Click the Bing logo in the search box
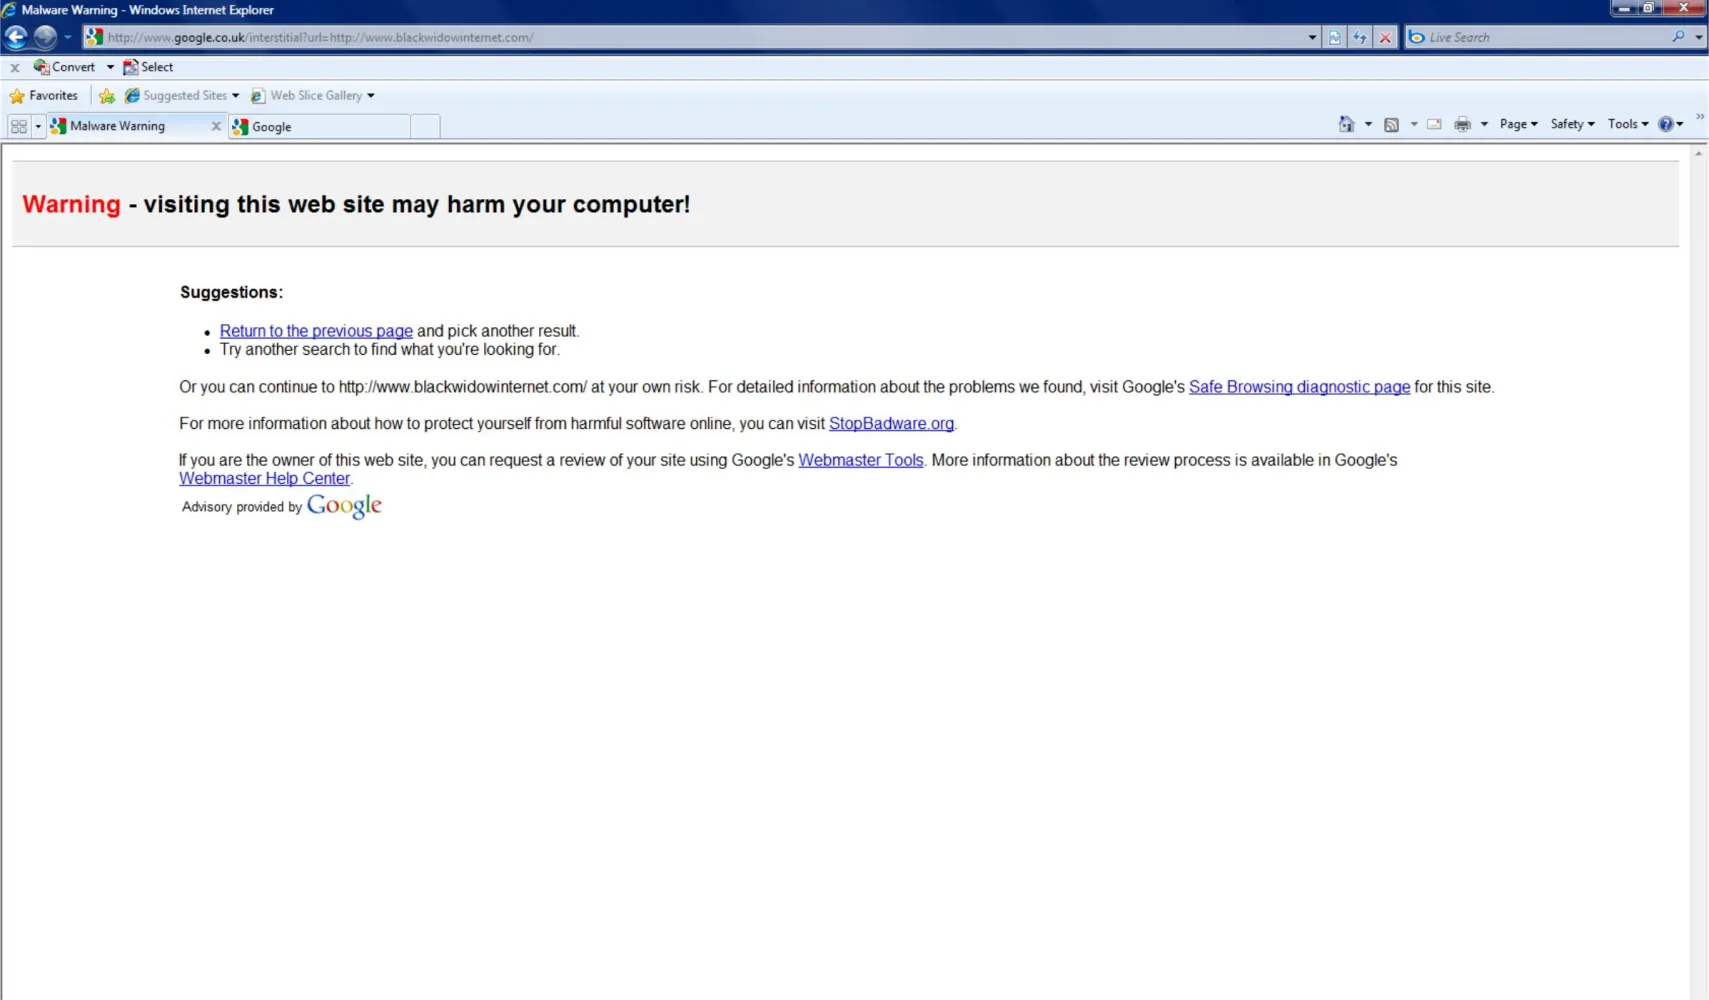Screen dimensions: 1709x1000 1417,37
